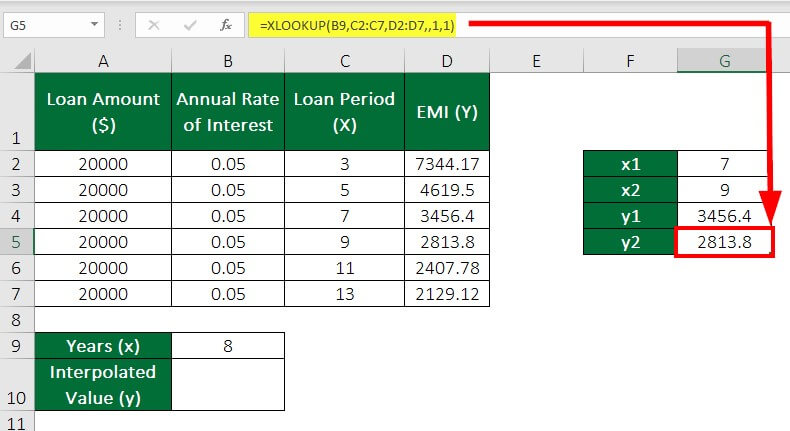Select row 4 header
This screenshot has width=790, height=431.
tap(16, 216)
